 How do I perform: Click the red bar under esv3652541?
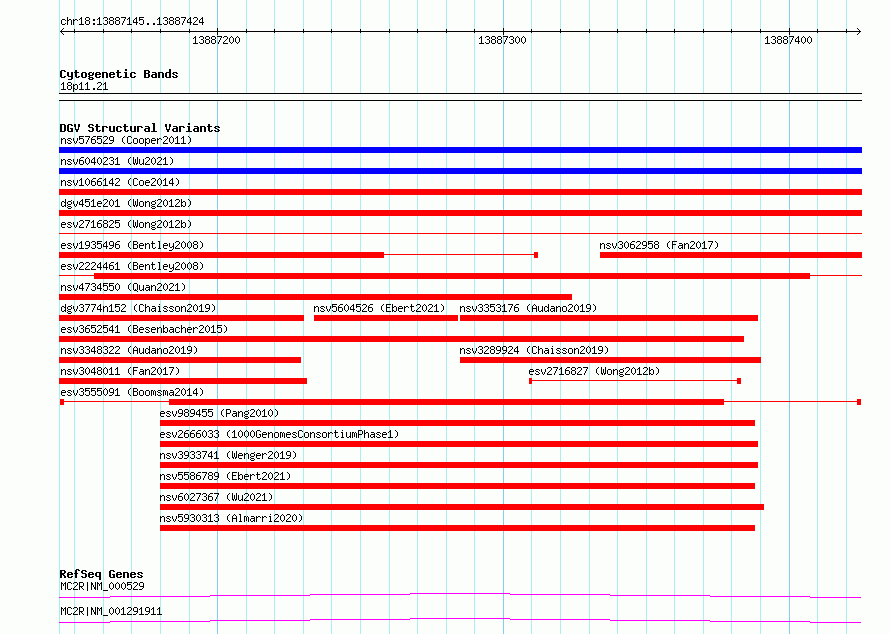click(401, 339)
